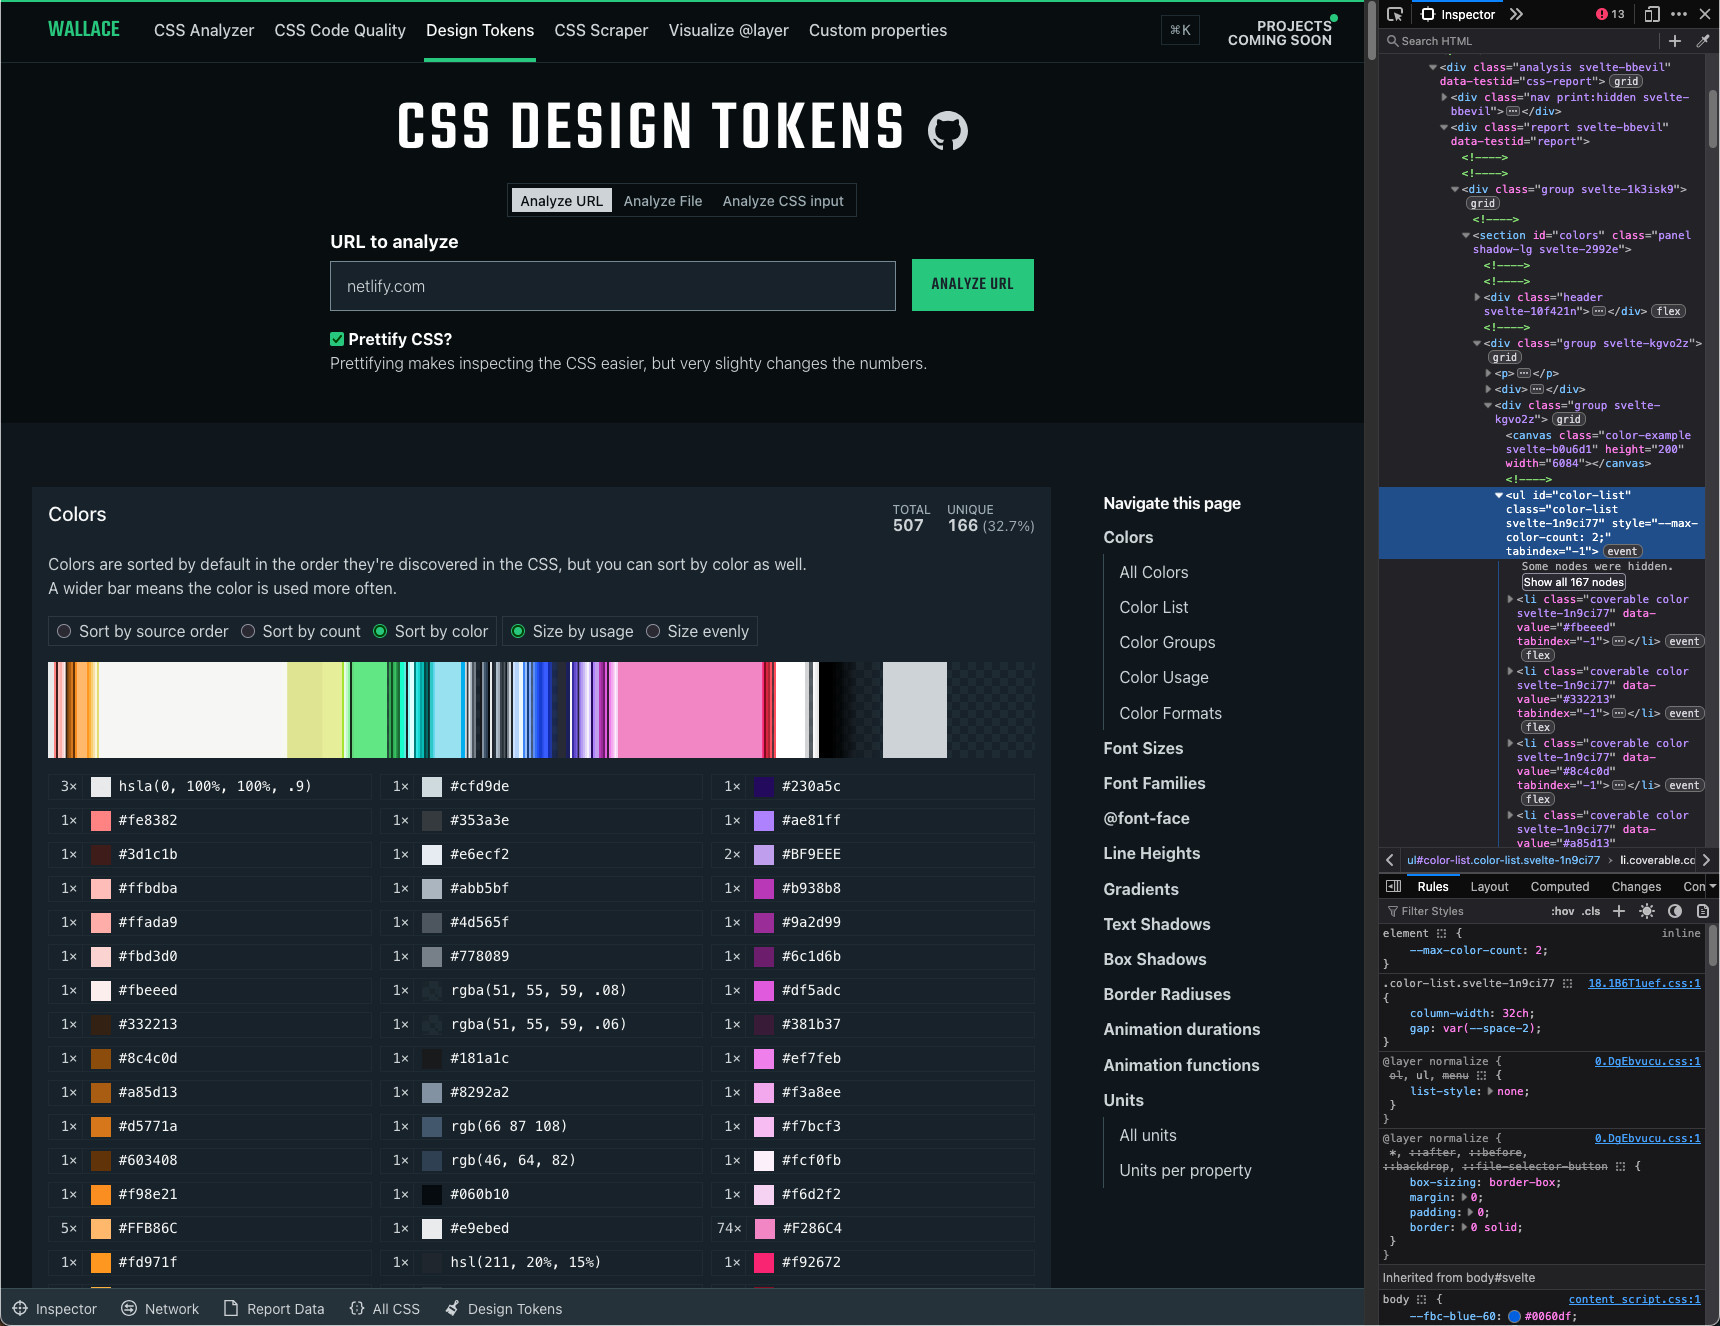Click the WALLACE logo
Image resolution: width=1720 pixels, height=1326 pixels.
click(84, 29)
